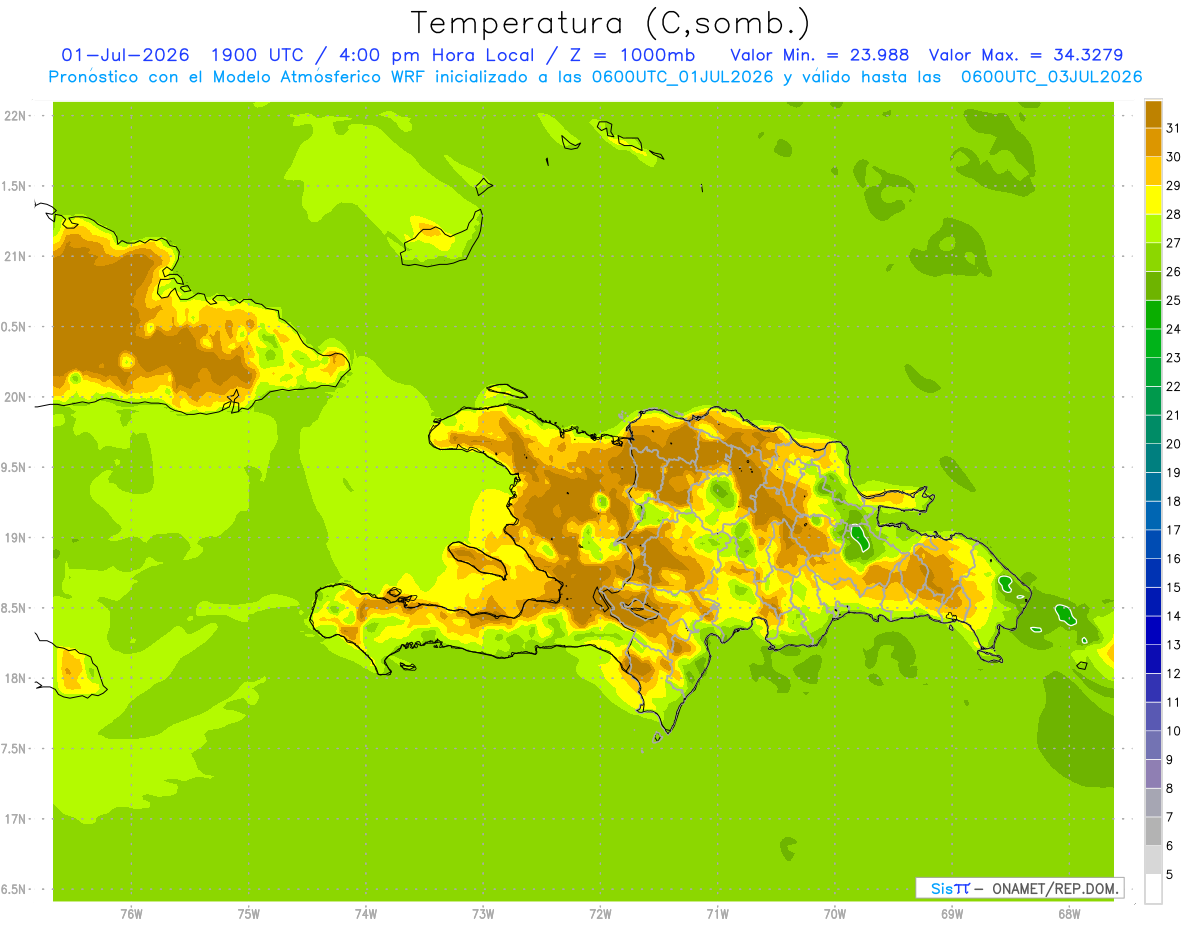Click the longitude label "72W"
This screenshot has width=1200, height=927.
(x=600, y=914)
